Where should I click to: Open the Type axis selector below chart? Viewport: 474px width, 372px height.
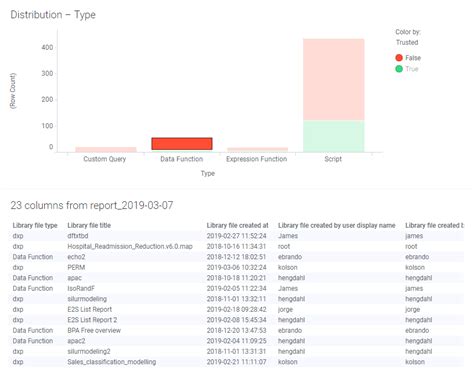click(208, 173)
